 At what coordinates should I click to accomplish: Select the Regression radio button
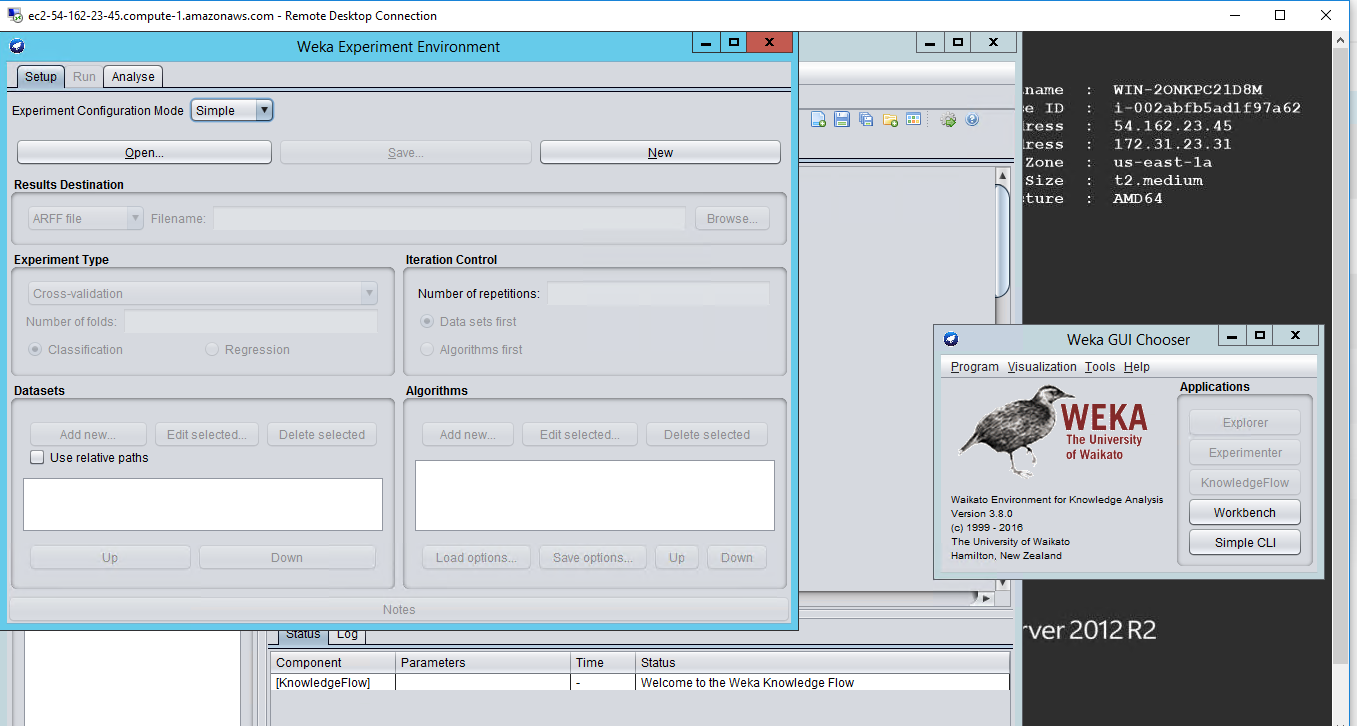click(x=212, y=350)
